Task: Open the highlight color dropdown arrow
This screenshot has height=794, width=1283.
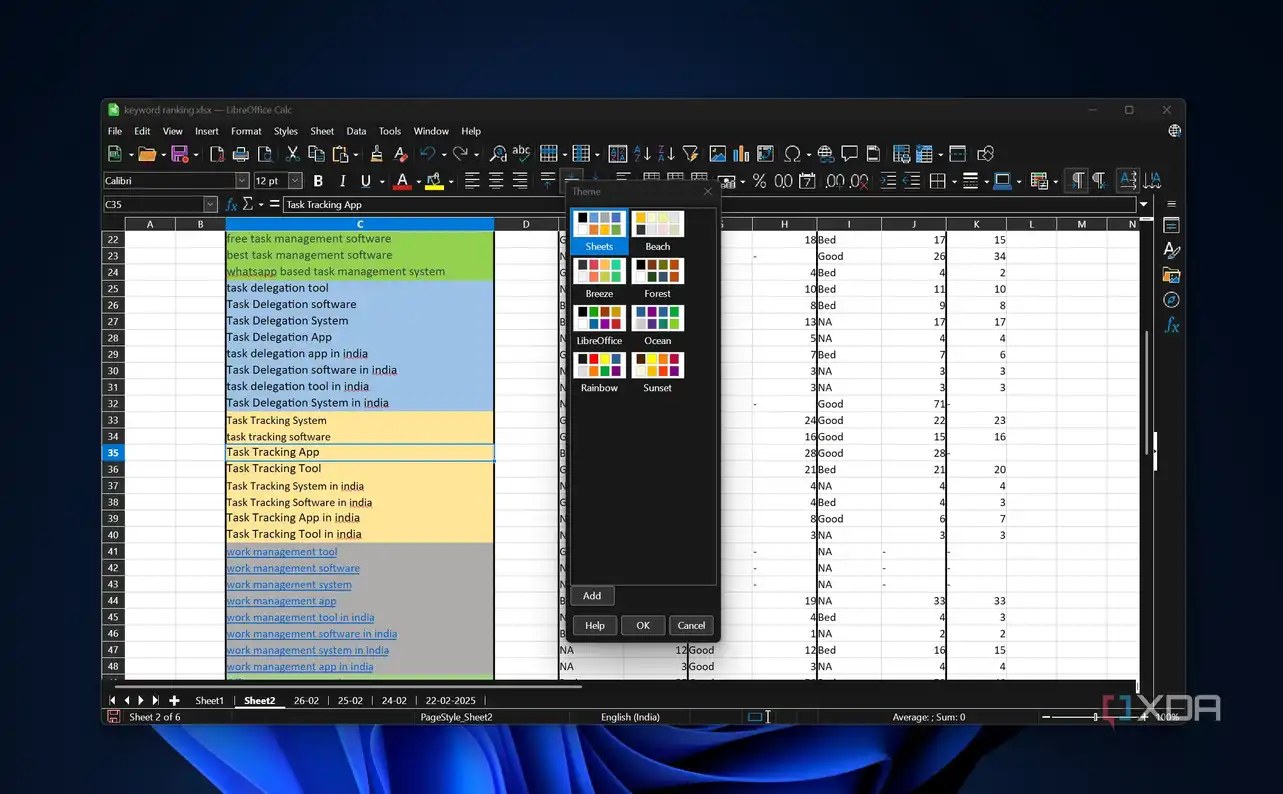Action: pyautogui.click(x=451, y=182)
